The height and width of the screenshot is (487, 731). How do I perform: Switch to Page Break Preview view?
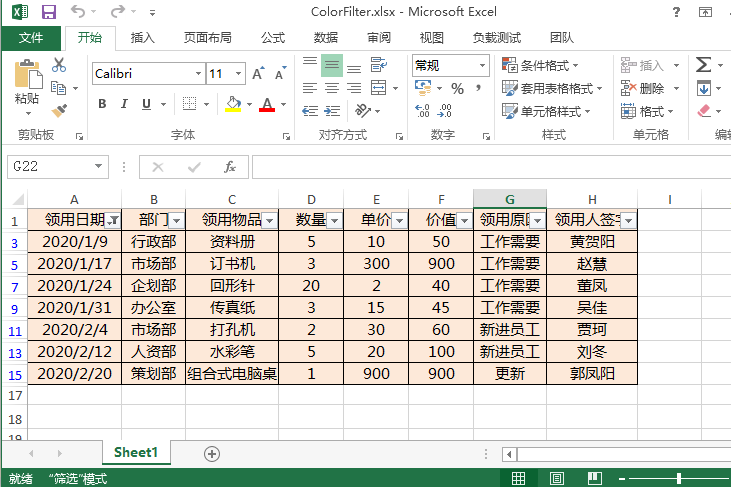(x=594, y=478)
